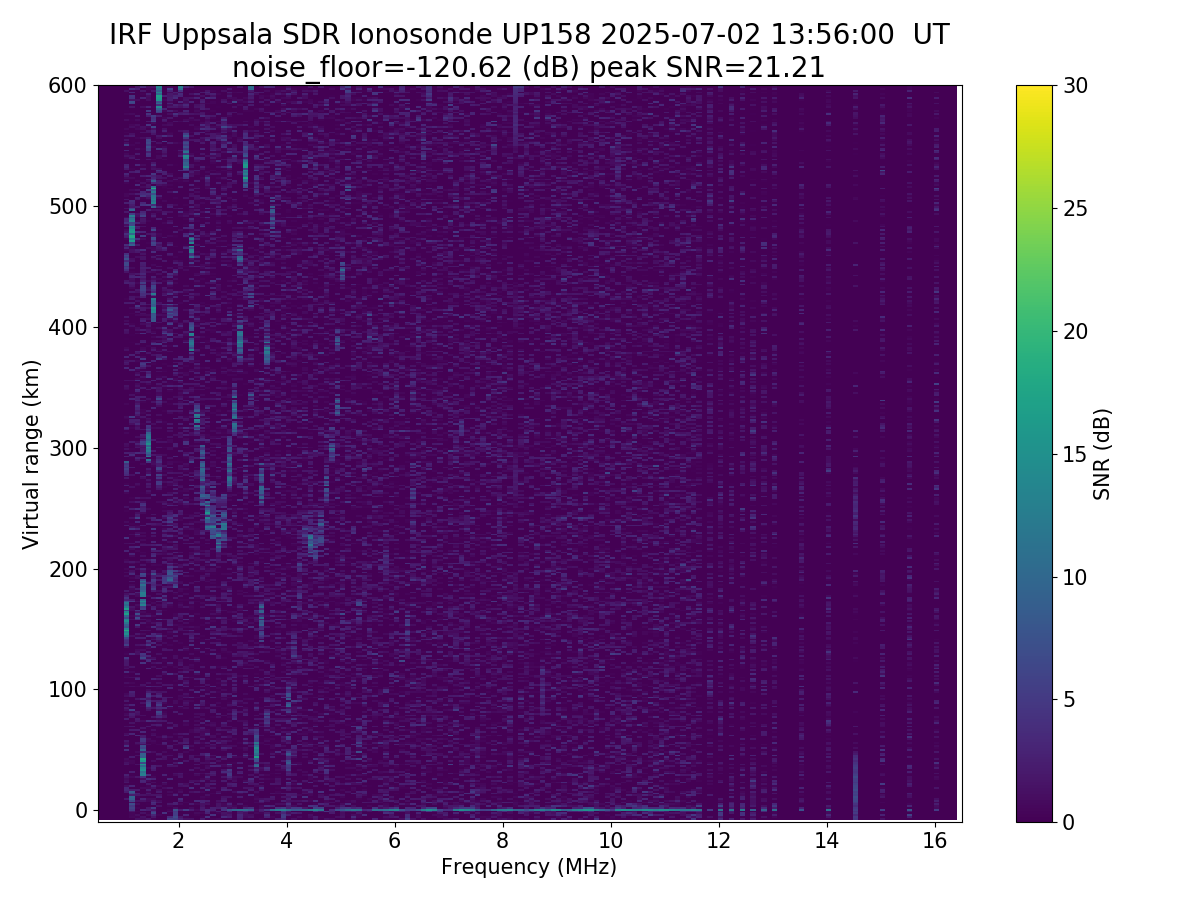
Task: Click x-axis tick label 6
Action: [395, 840]
